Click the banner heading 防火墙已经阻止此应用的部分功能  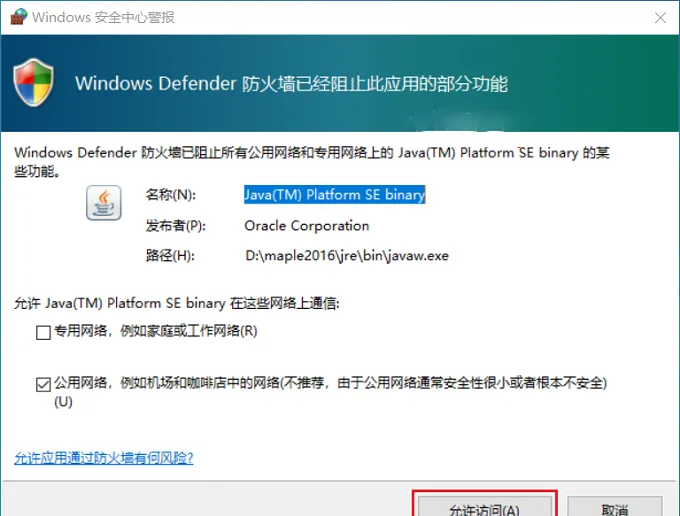(x=291, y=84)
